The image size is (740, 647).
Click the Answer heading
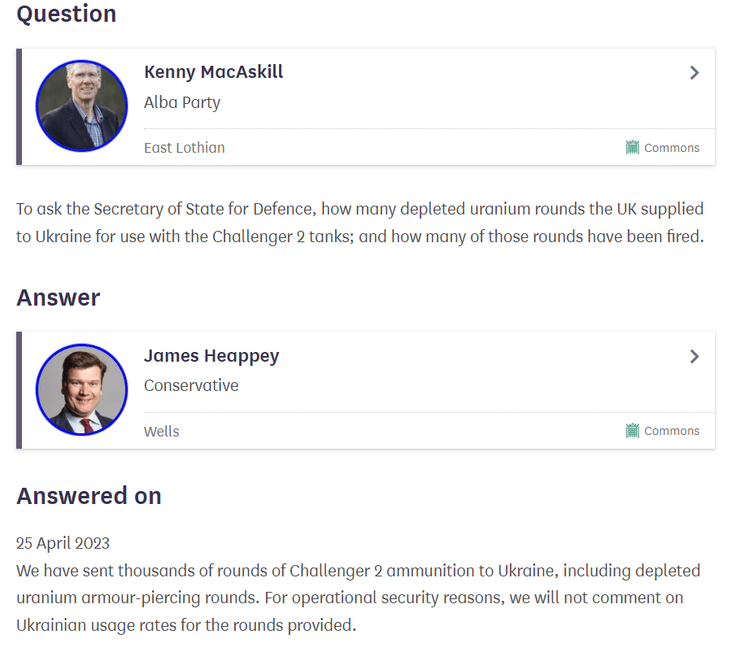click(58, 298)
